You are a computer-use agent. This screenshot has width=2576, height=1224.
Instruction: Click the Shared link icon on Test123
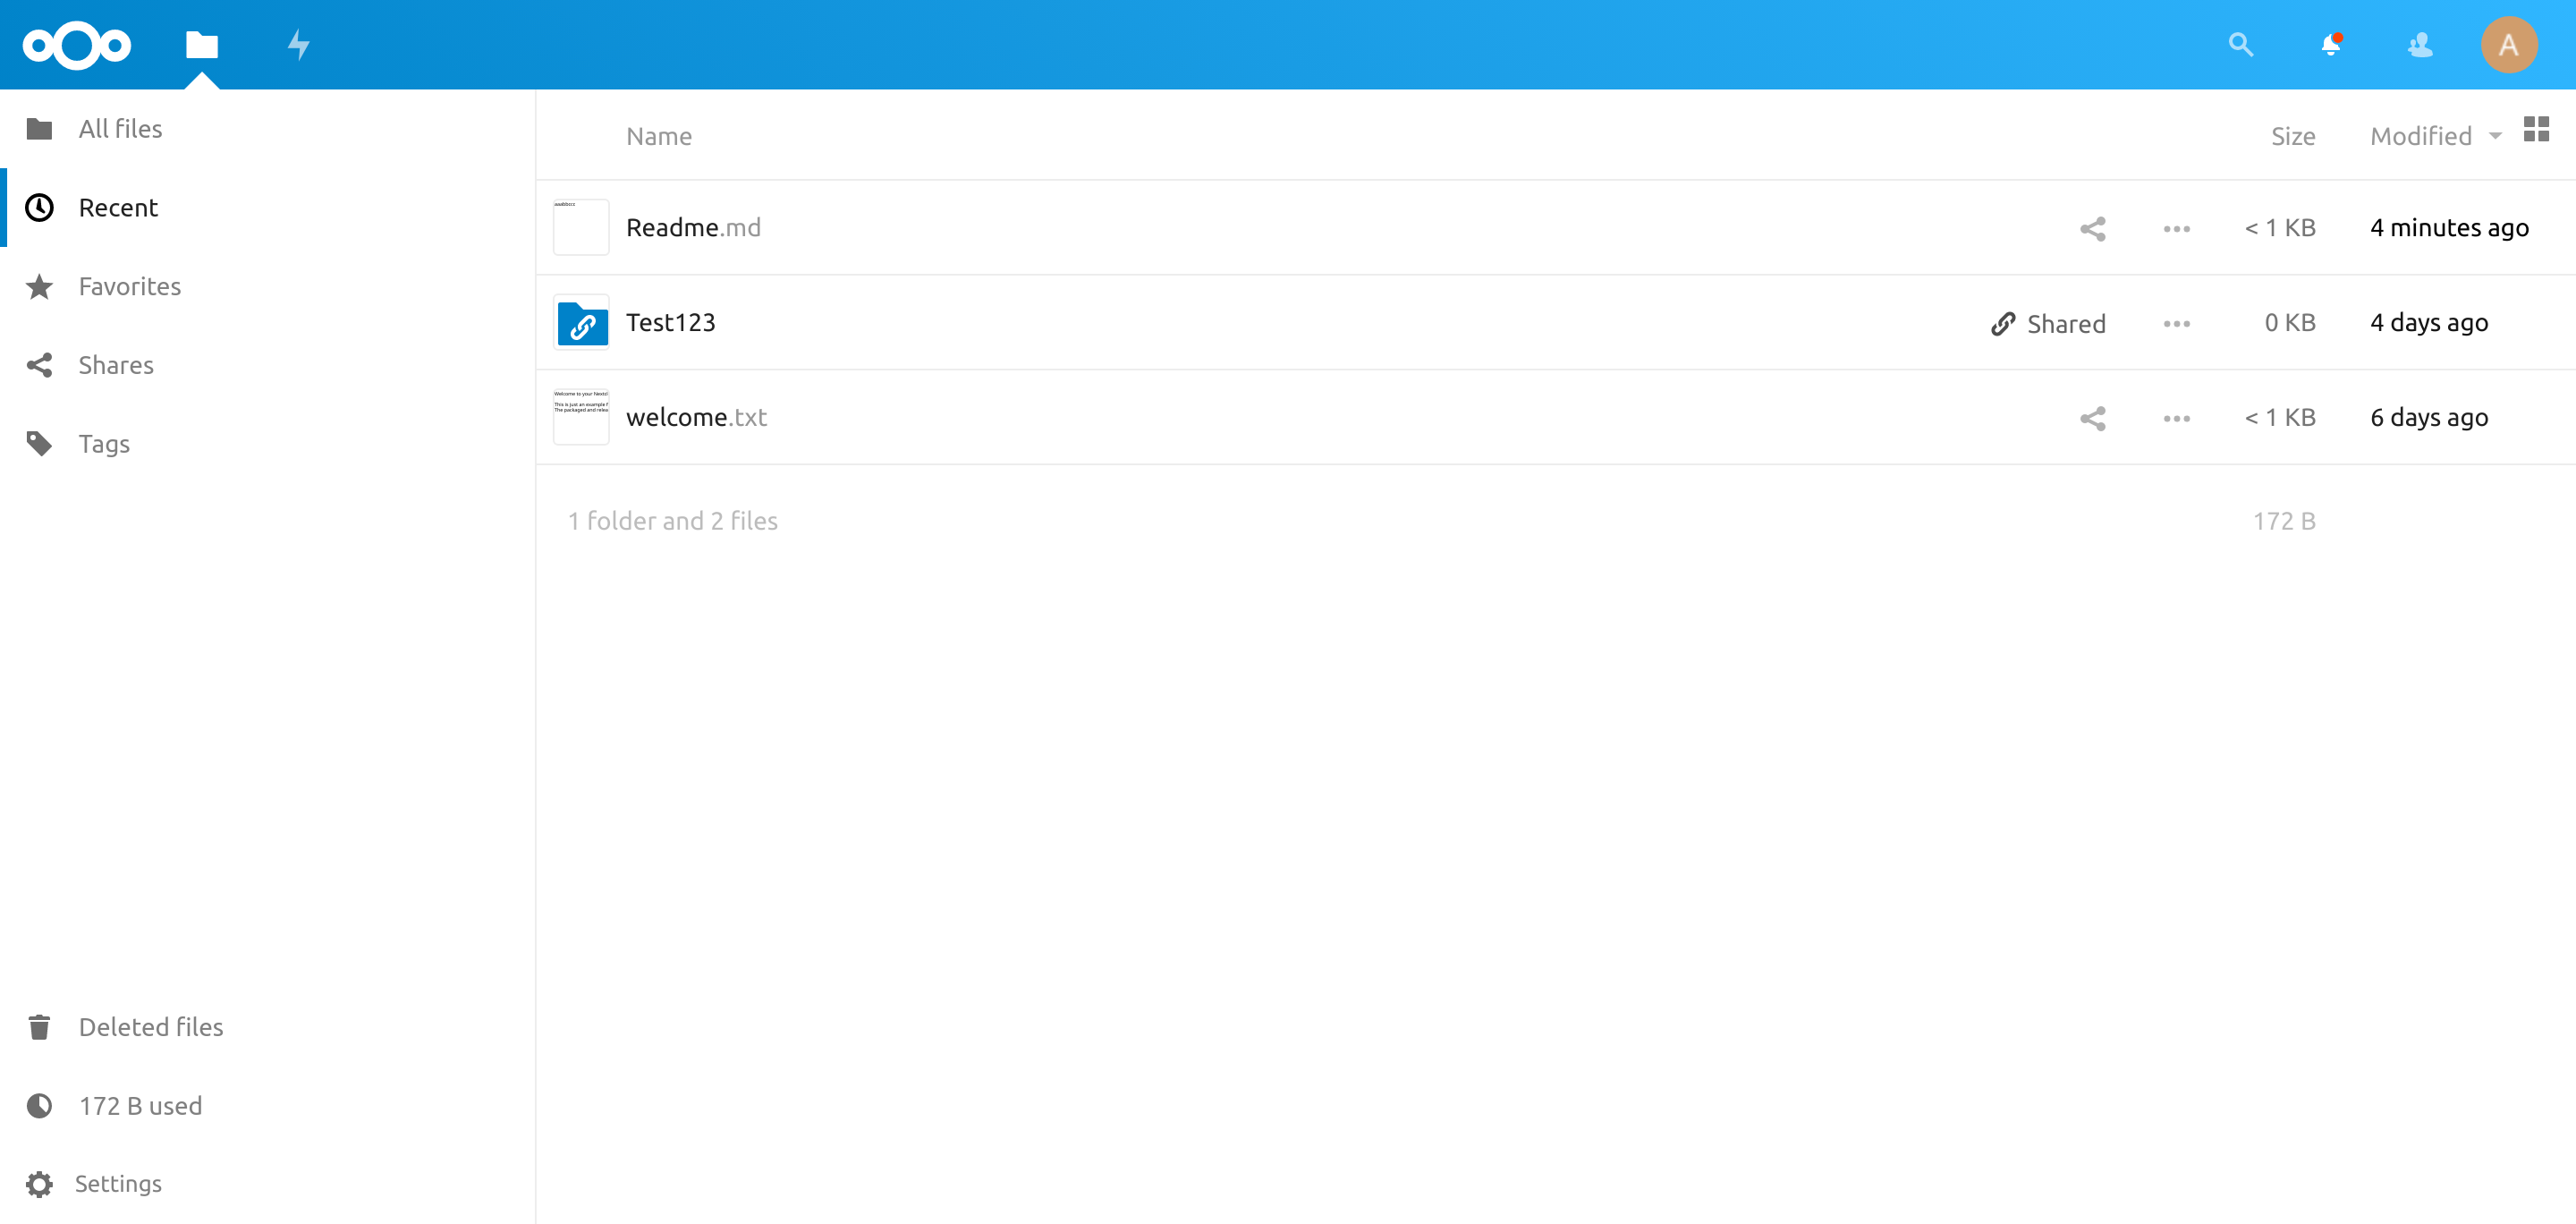[2004, 323]
